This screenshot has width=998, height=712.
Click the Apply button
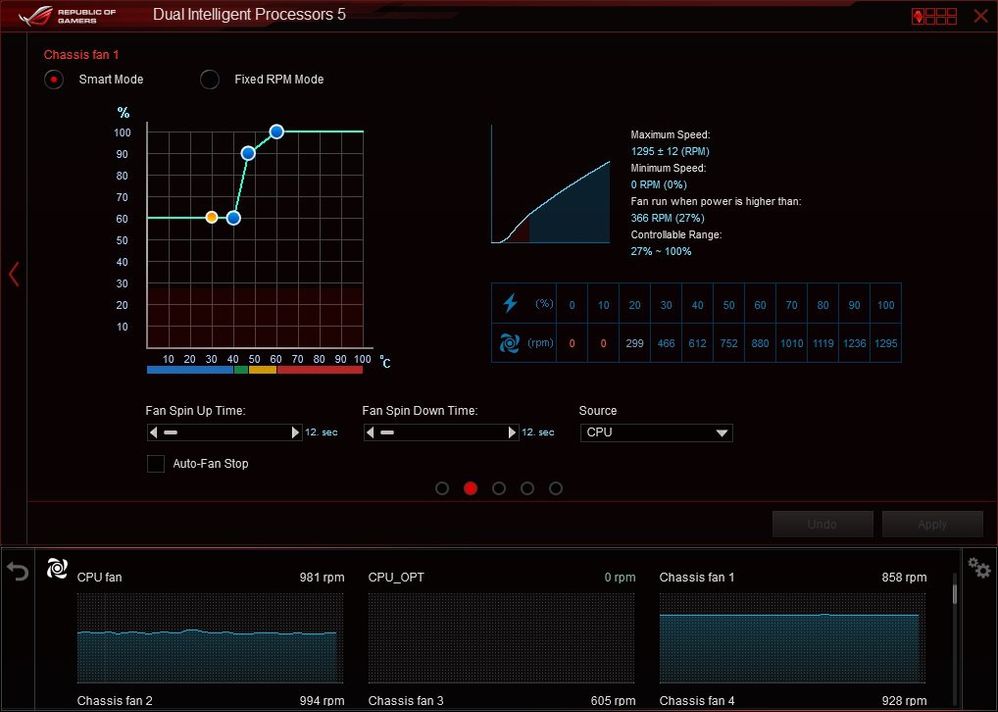tap(932, 524)
